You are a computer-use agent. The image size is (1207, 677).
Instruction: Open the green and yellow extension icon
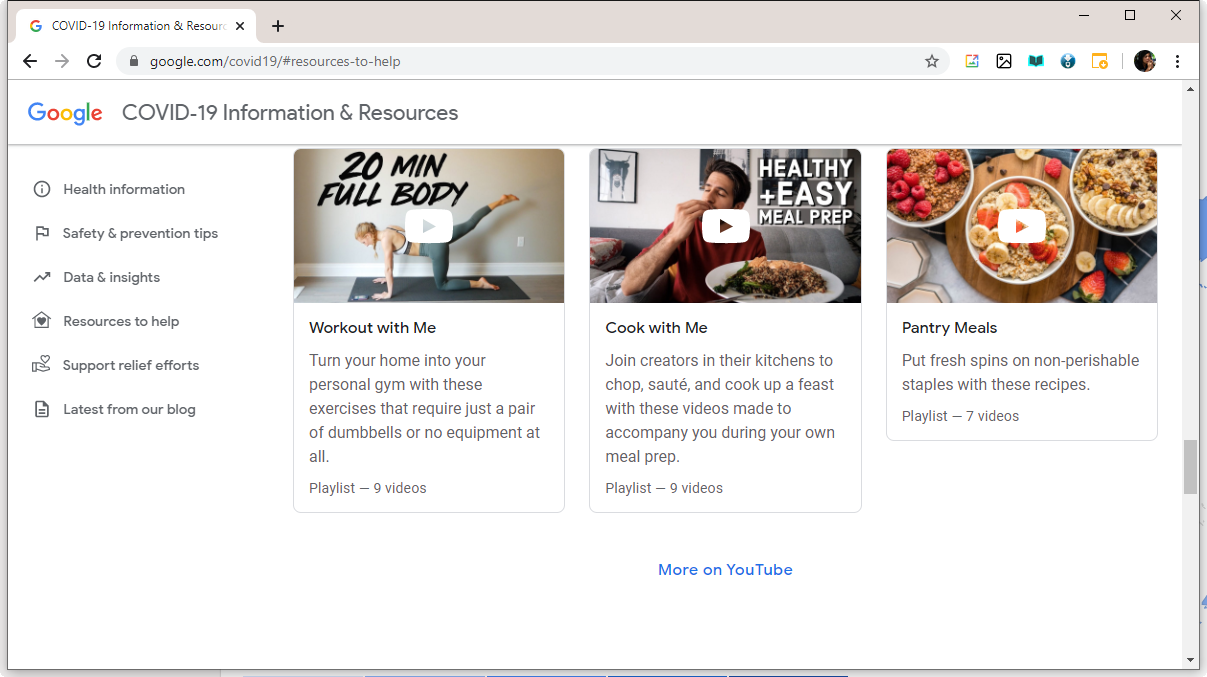972,61
